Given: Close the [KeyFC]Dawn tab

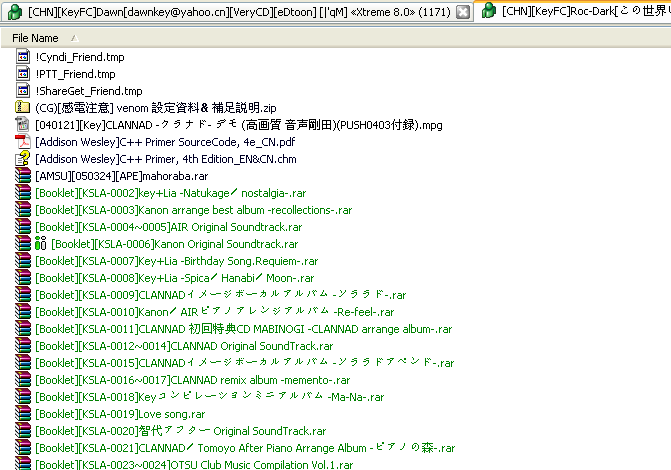Looking at the screenshot, I should pyautogui.click(x=463, y=12).
